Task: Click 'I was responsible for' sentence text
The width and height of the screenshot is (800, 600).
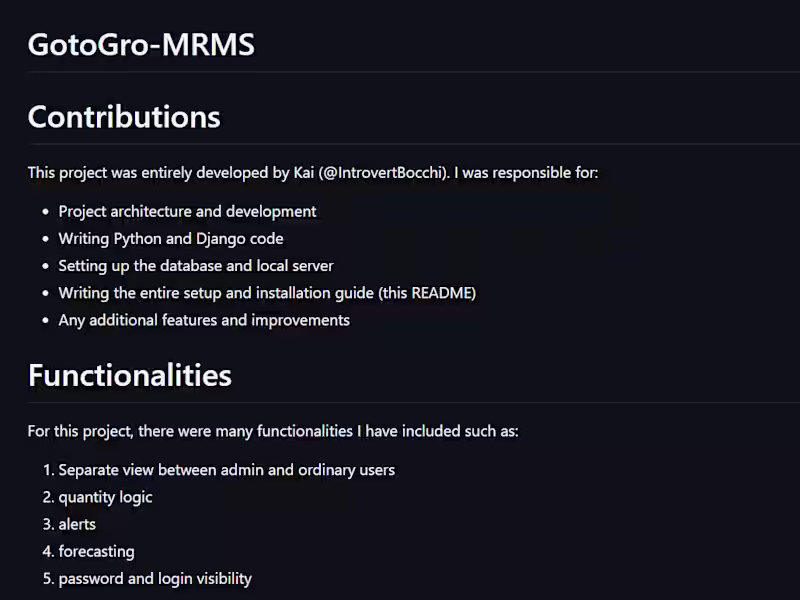Action: click(526, 173)
